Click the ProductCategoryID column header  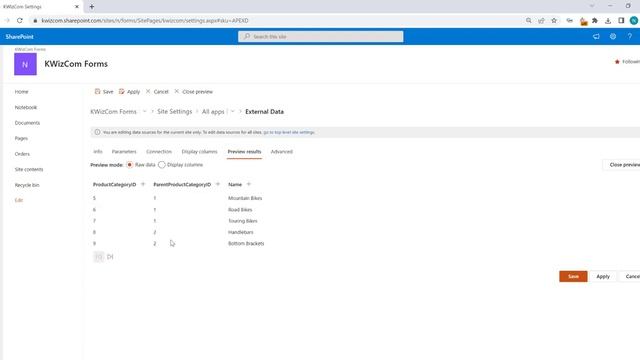pyautogui.click(x=114, y=184)
